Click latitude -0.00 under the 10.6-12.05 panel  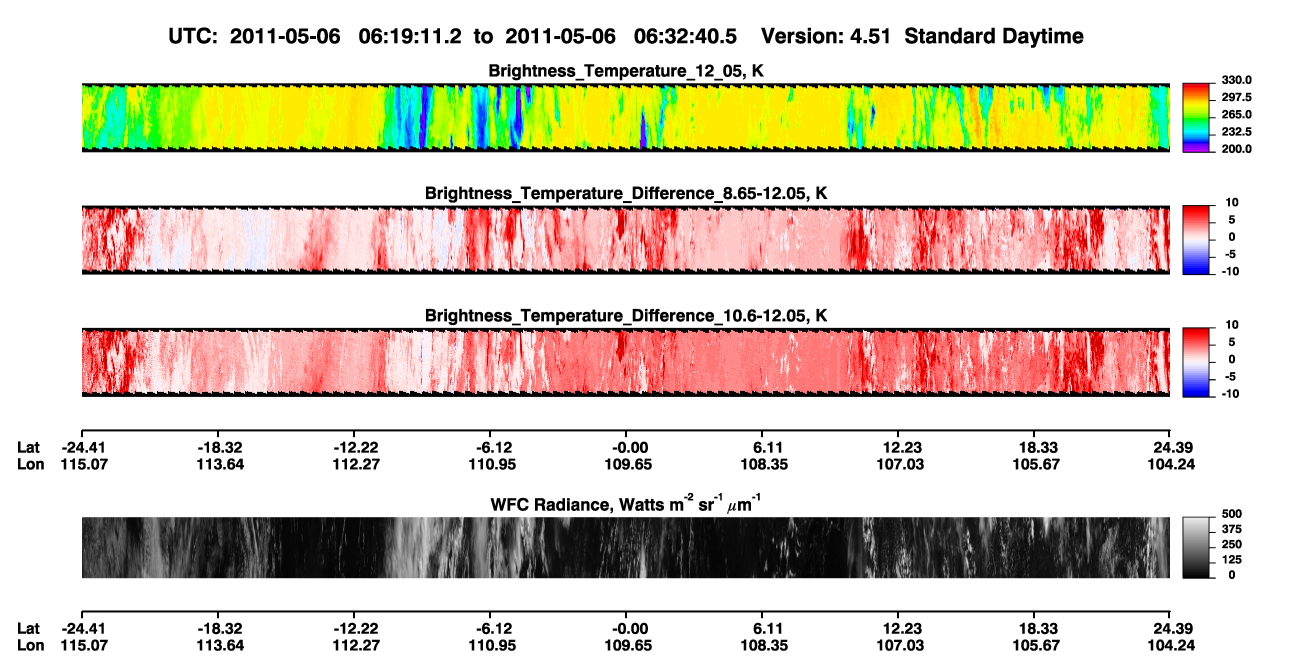(626, 447)
